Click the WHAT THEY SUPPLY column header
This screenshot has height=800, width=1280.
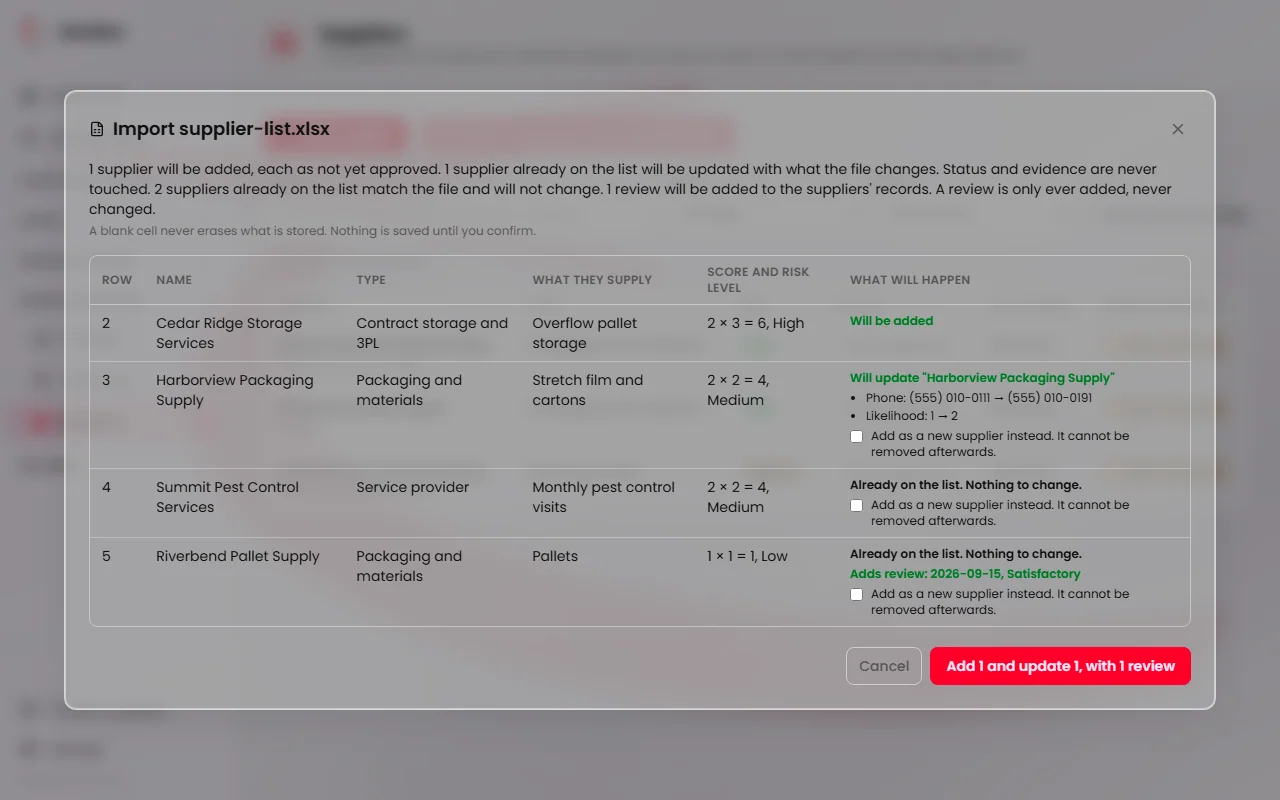(592, 280)
